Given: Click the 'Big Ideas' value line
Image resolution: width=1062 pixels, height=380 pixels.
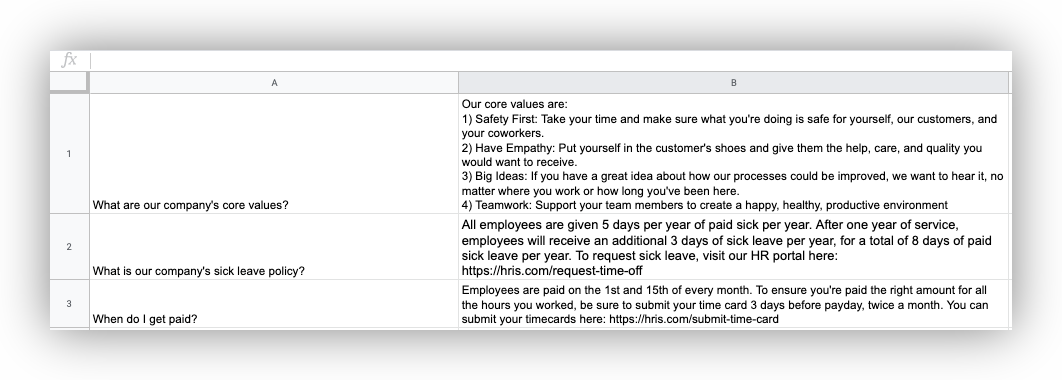Looking at the screenshot, I should pos(732,184).
